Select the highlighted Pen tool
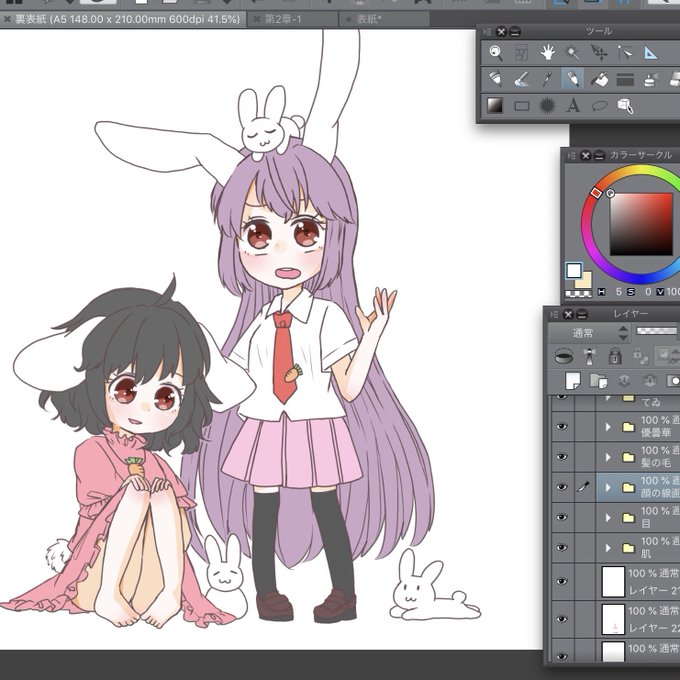This screenshot has width=680, height=680. coord(573,79)
